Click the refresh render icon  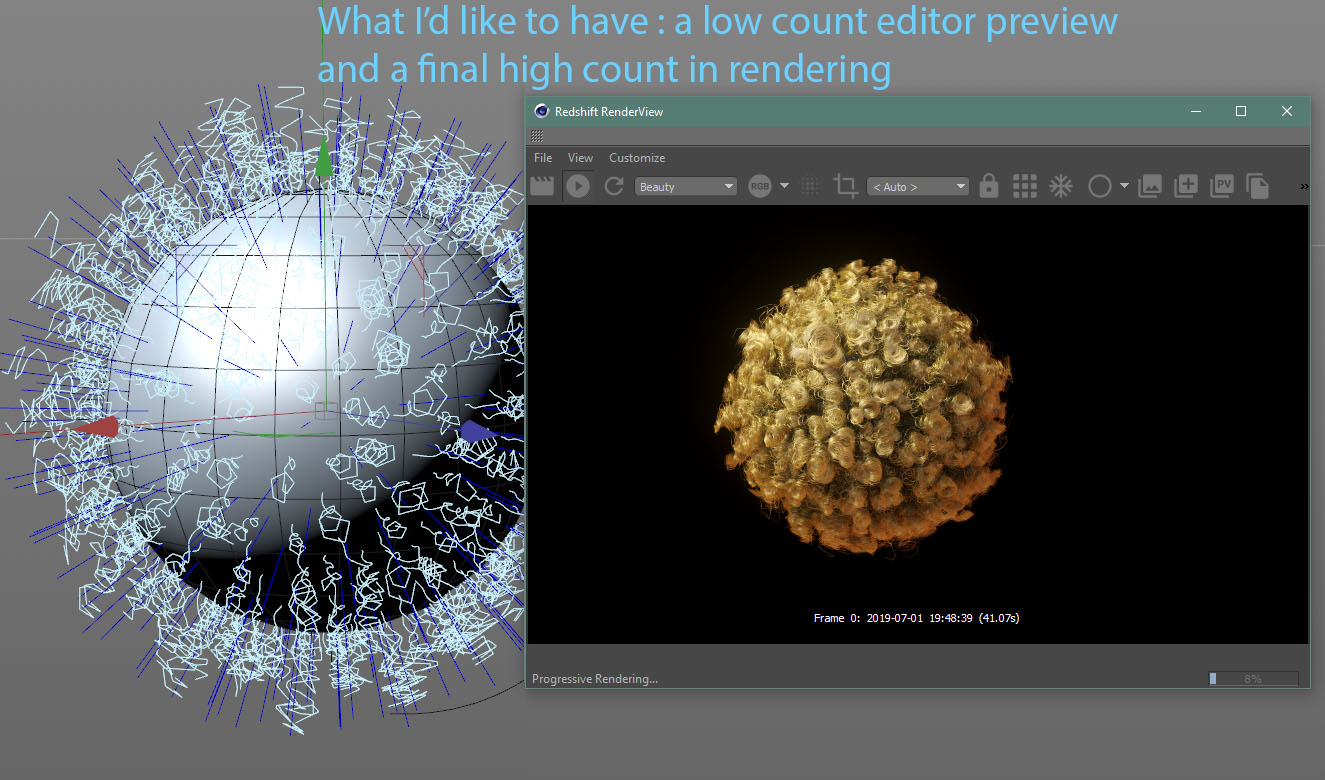(614, 186)
